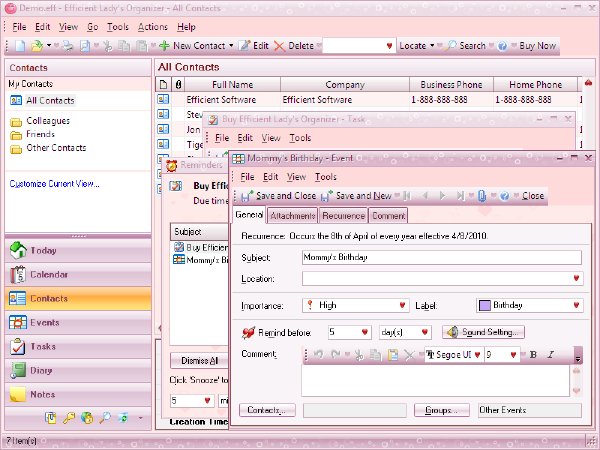
Task: Click Dismiss All in Reminders window
Action: pos(199,360)
